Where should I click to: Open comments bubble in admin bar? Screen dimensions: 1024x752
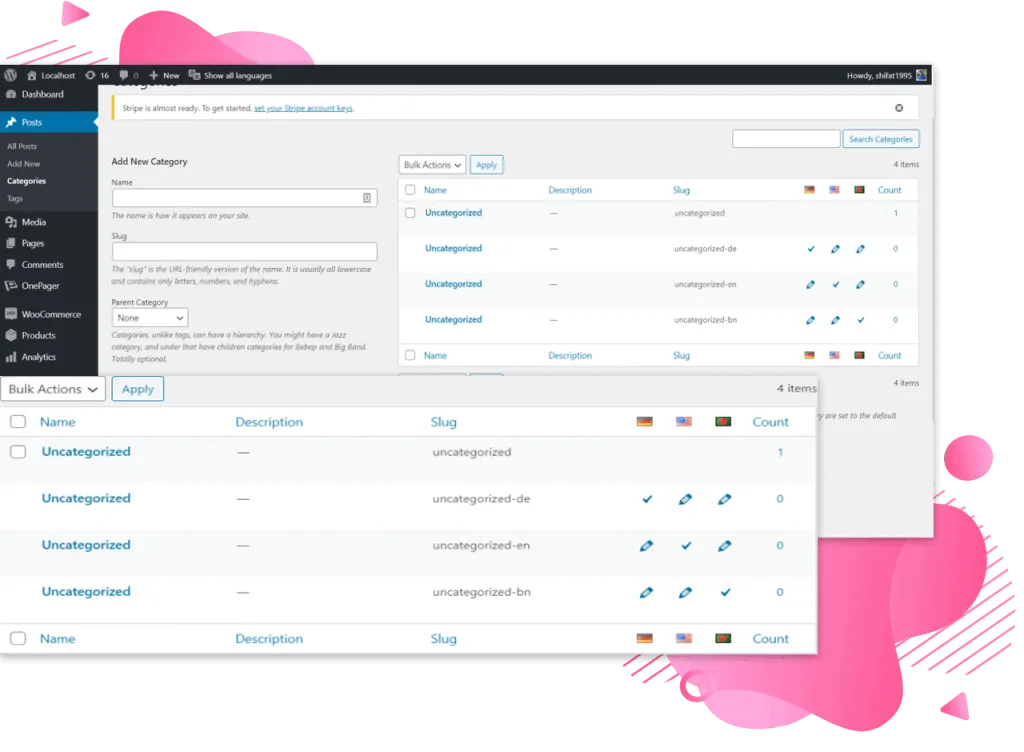coord(129,75)
